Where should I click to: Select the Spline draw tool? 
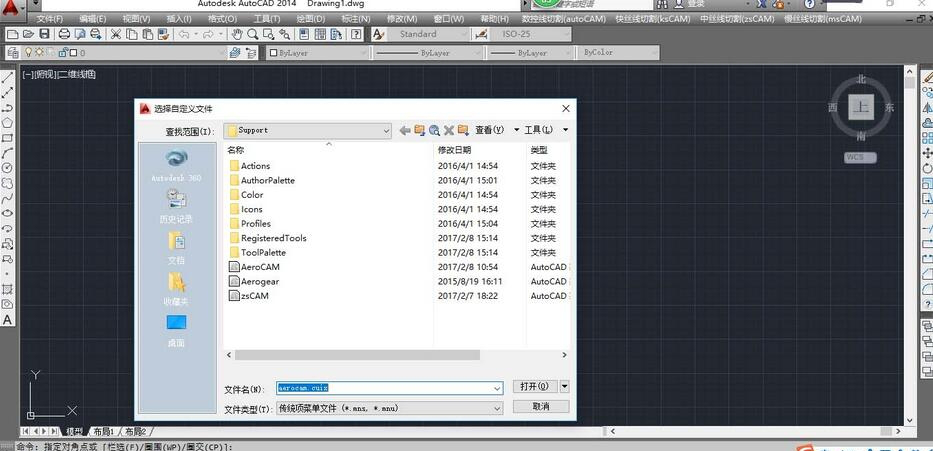coord(7,199)
